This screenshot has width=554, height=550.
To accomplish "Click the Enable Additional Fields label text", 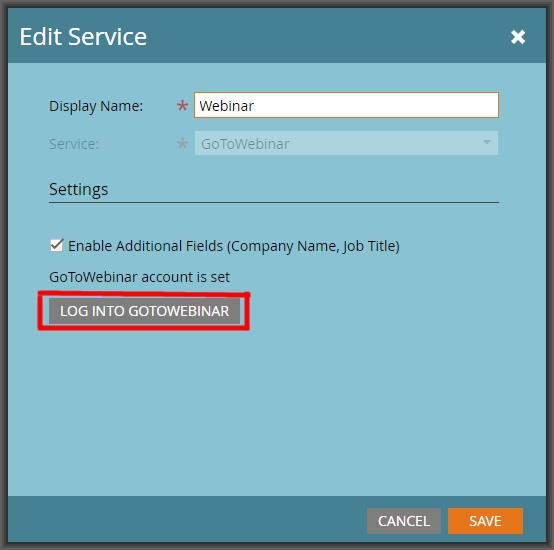I will [234, 246].
